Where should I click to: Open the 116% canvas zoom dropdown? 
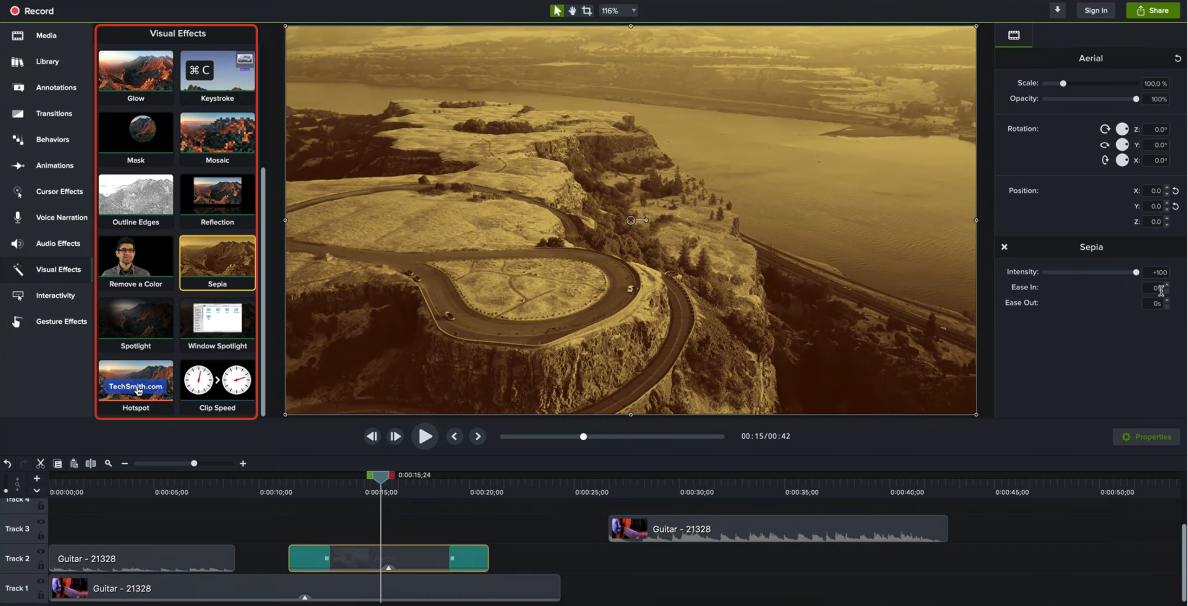click(618, 11)
